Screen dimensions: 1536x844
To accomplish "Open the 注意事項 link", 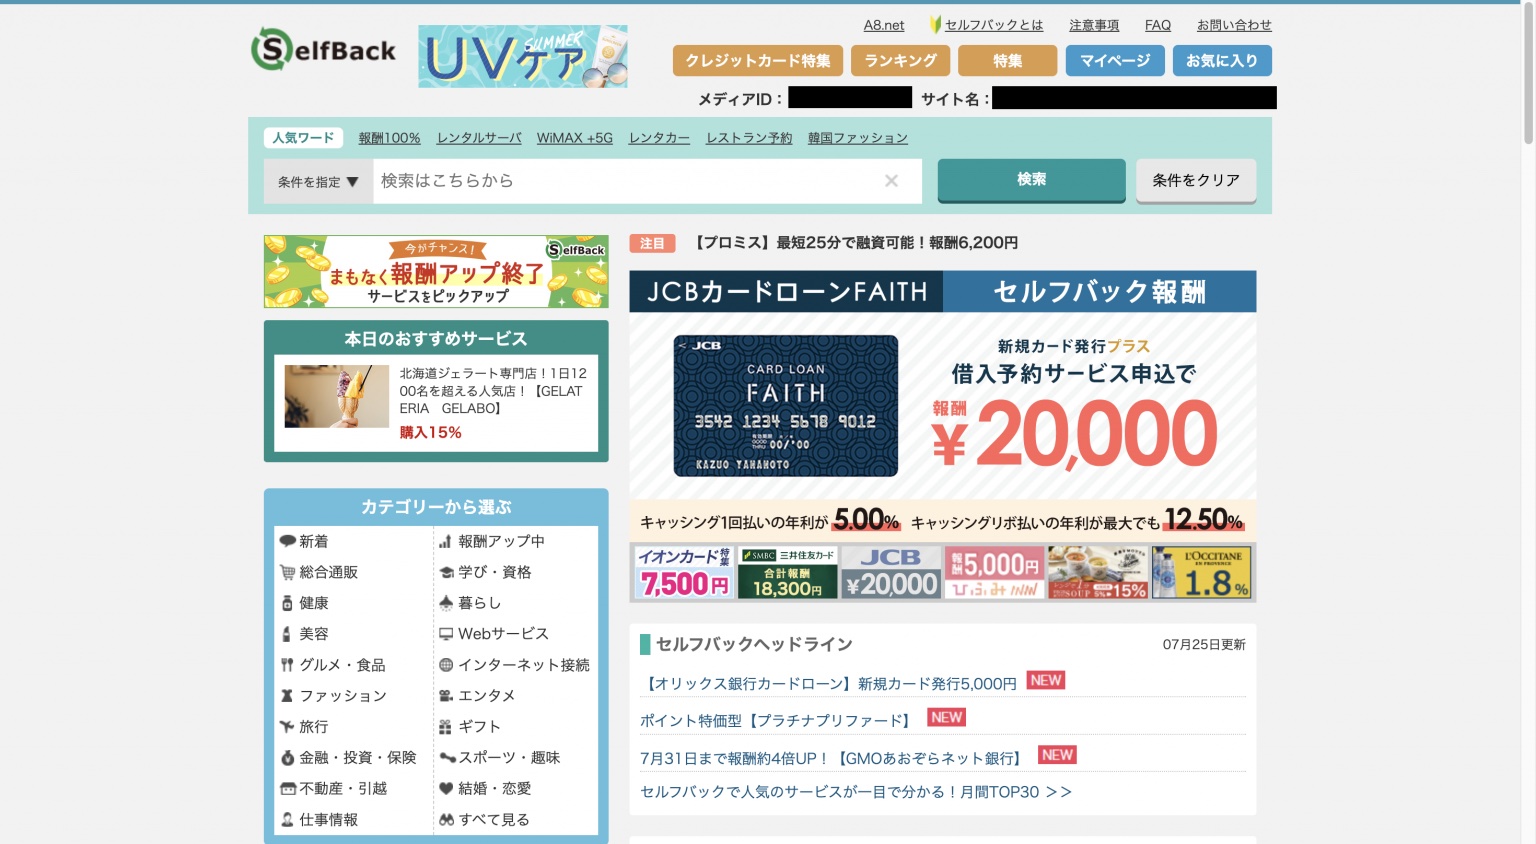I will pos(1094,25).
